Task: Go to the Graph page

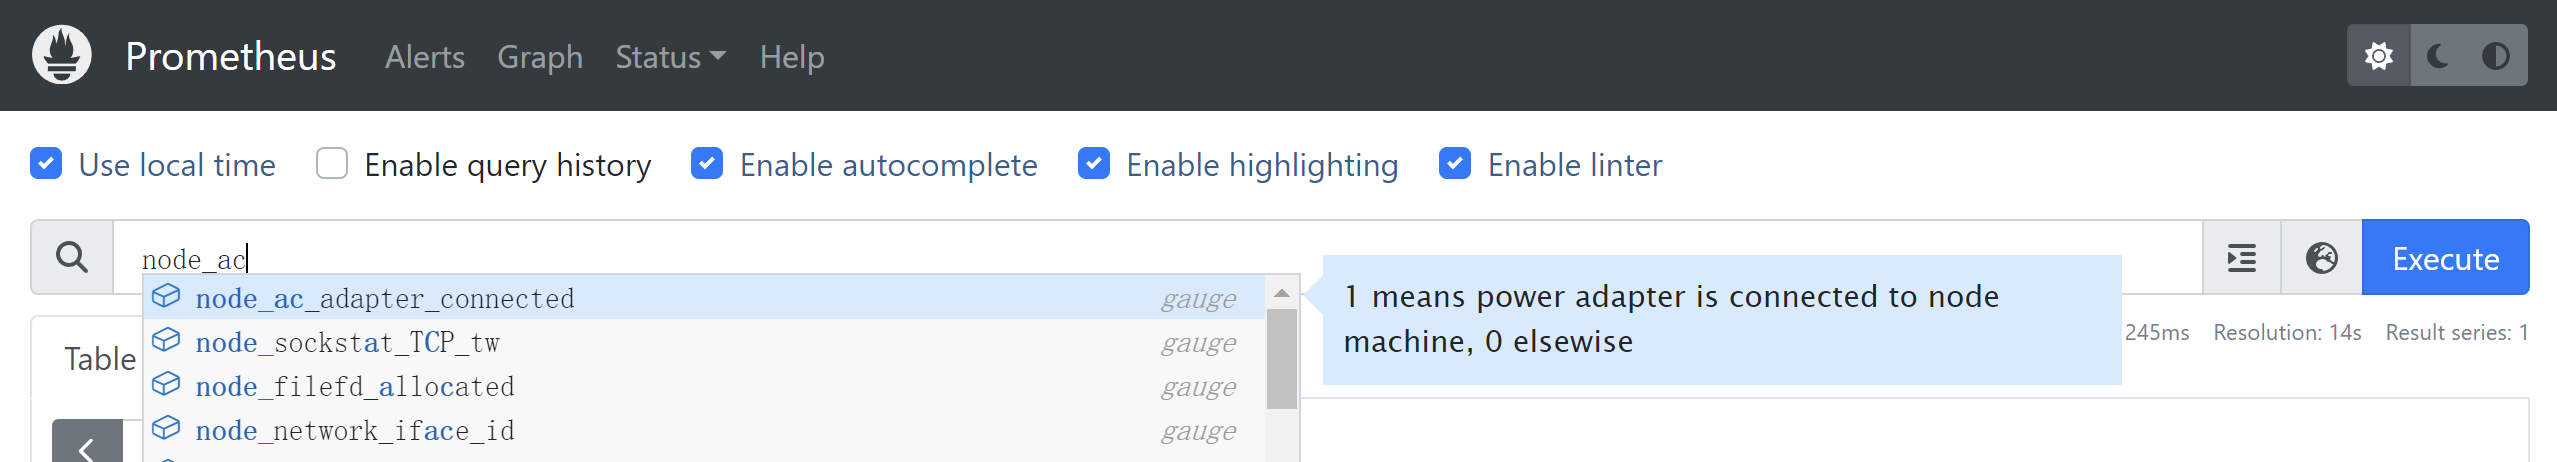Action: point(540,57)
